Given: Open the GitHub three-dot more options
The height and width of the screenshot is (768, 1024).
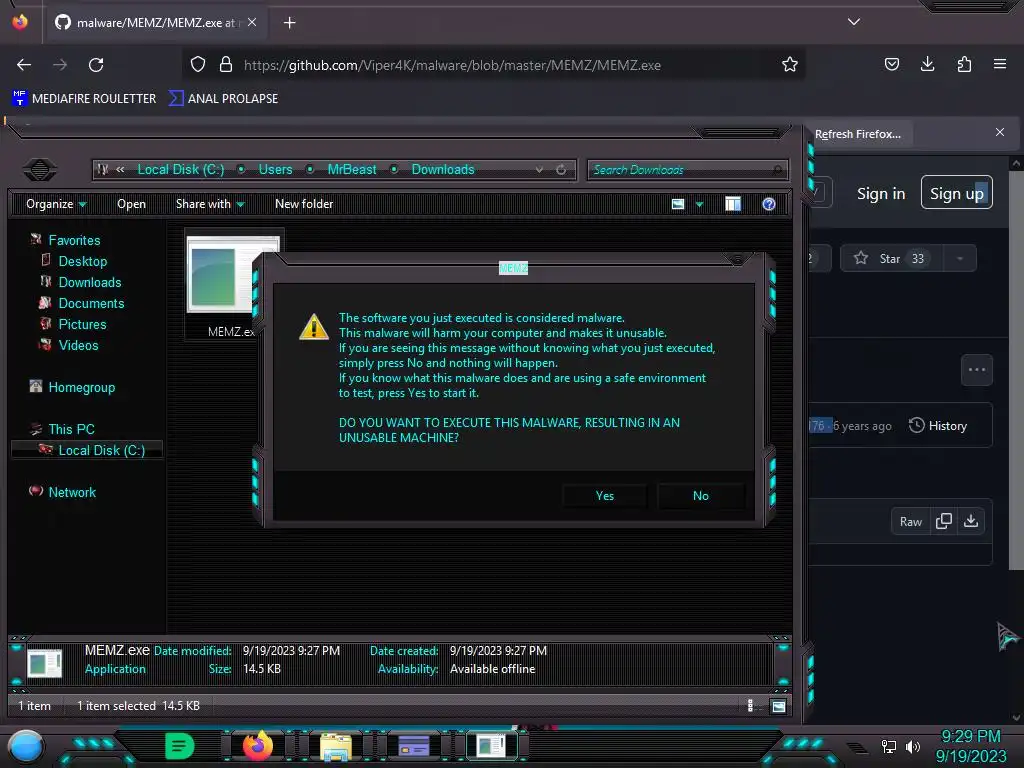Looking at the screenshot, I should pos(976,370).
